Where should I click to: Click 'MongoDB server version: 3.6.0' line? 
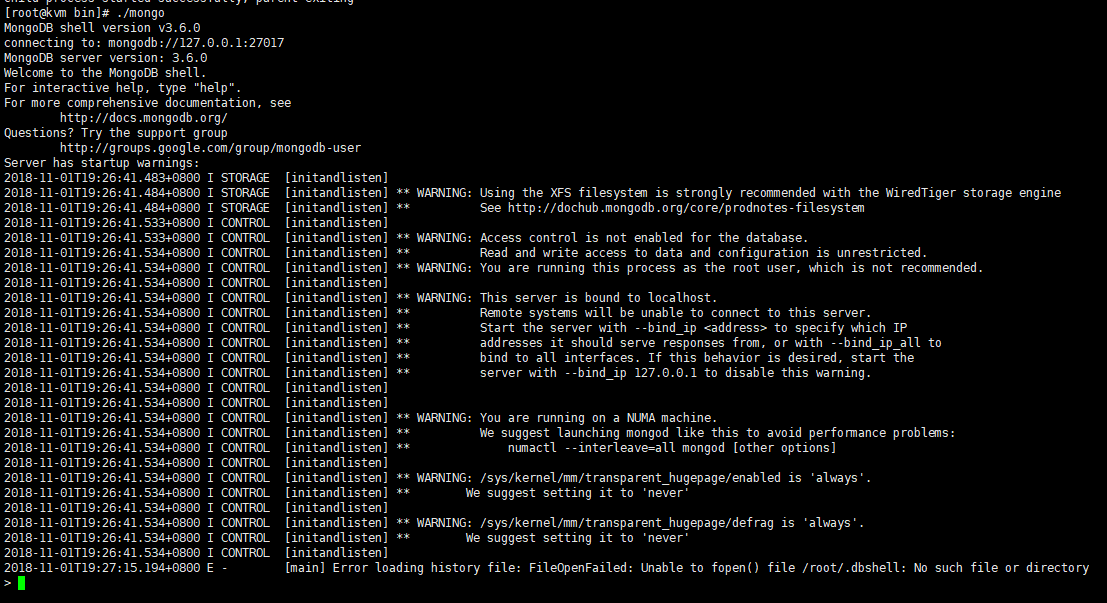tap(106, 58)
